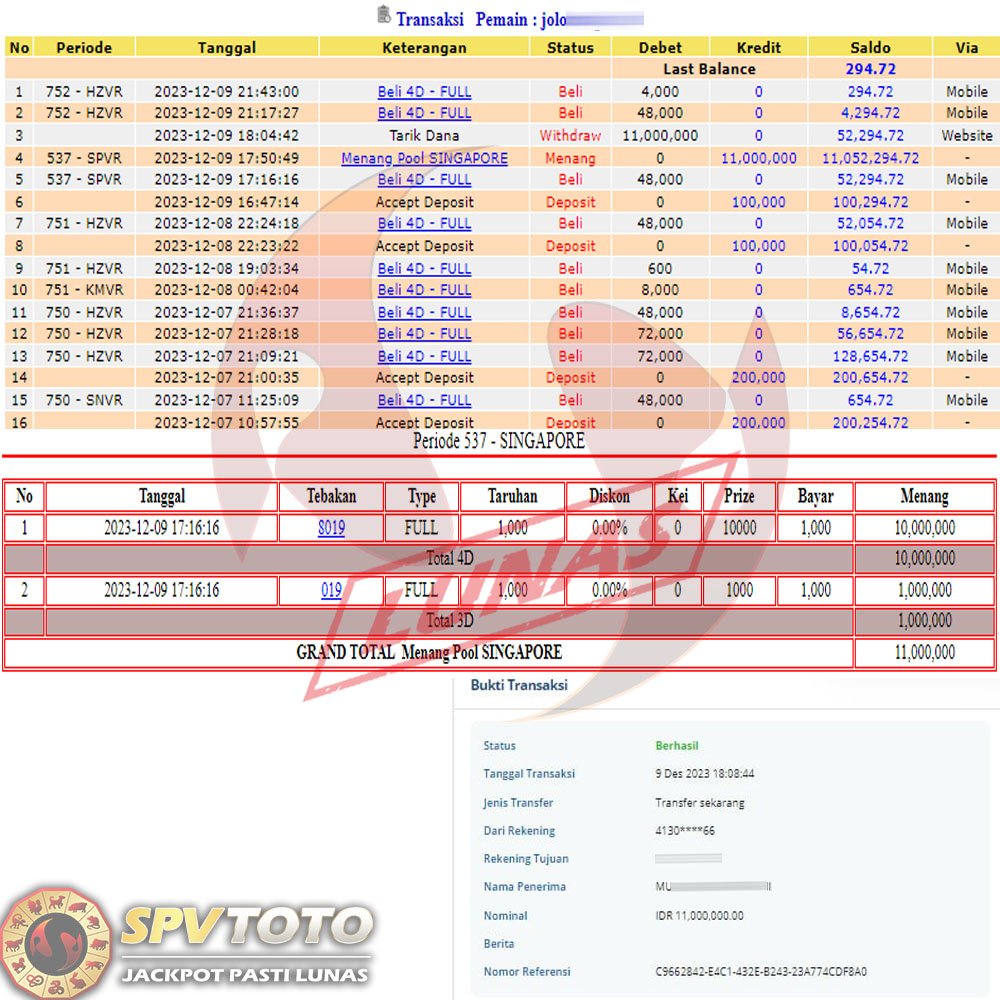Click the Bukti Transaksi heading
Image resolution: width=1000 pixels, height=1000 pixels.
tap(519, 685)
